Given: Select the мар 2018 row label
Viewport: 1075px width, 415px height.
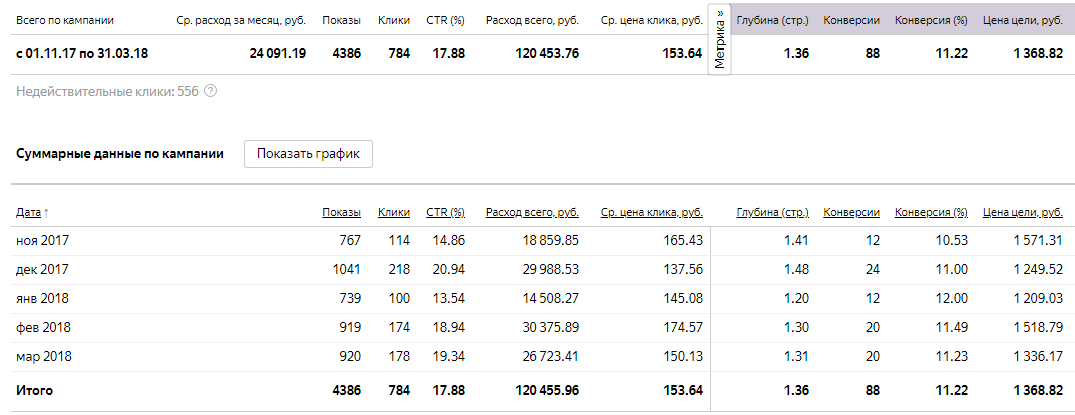Looking at the screenshot, I should (44, 356).
